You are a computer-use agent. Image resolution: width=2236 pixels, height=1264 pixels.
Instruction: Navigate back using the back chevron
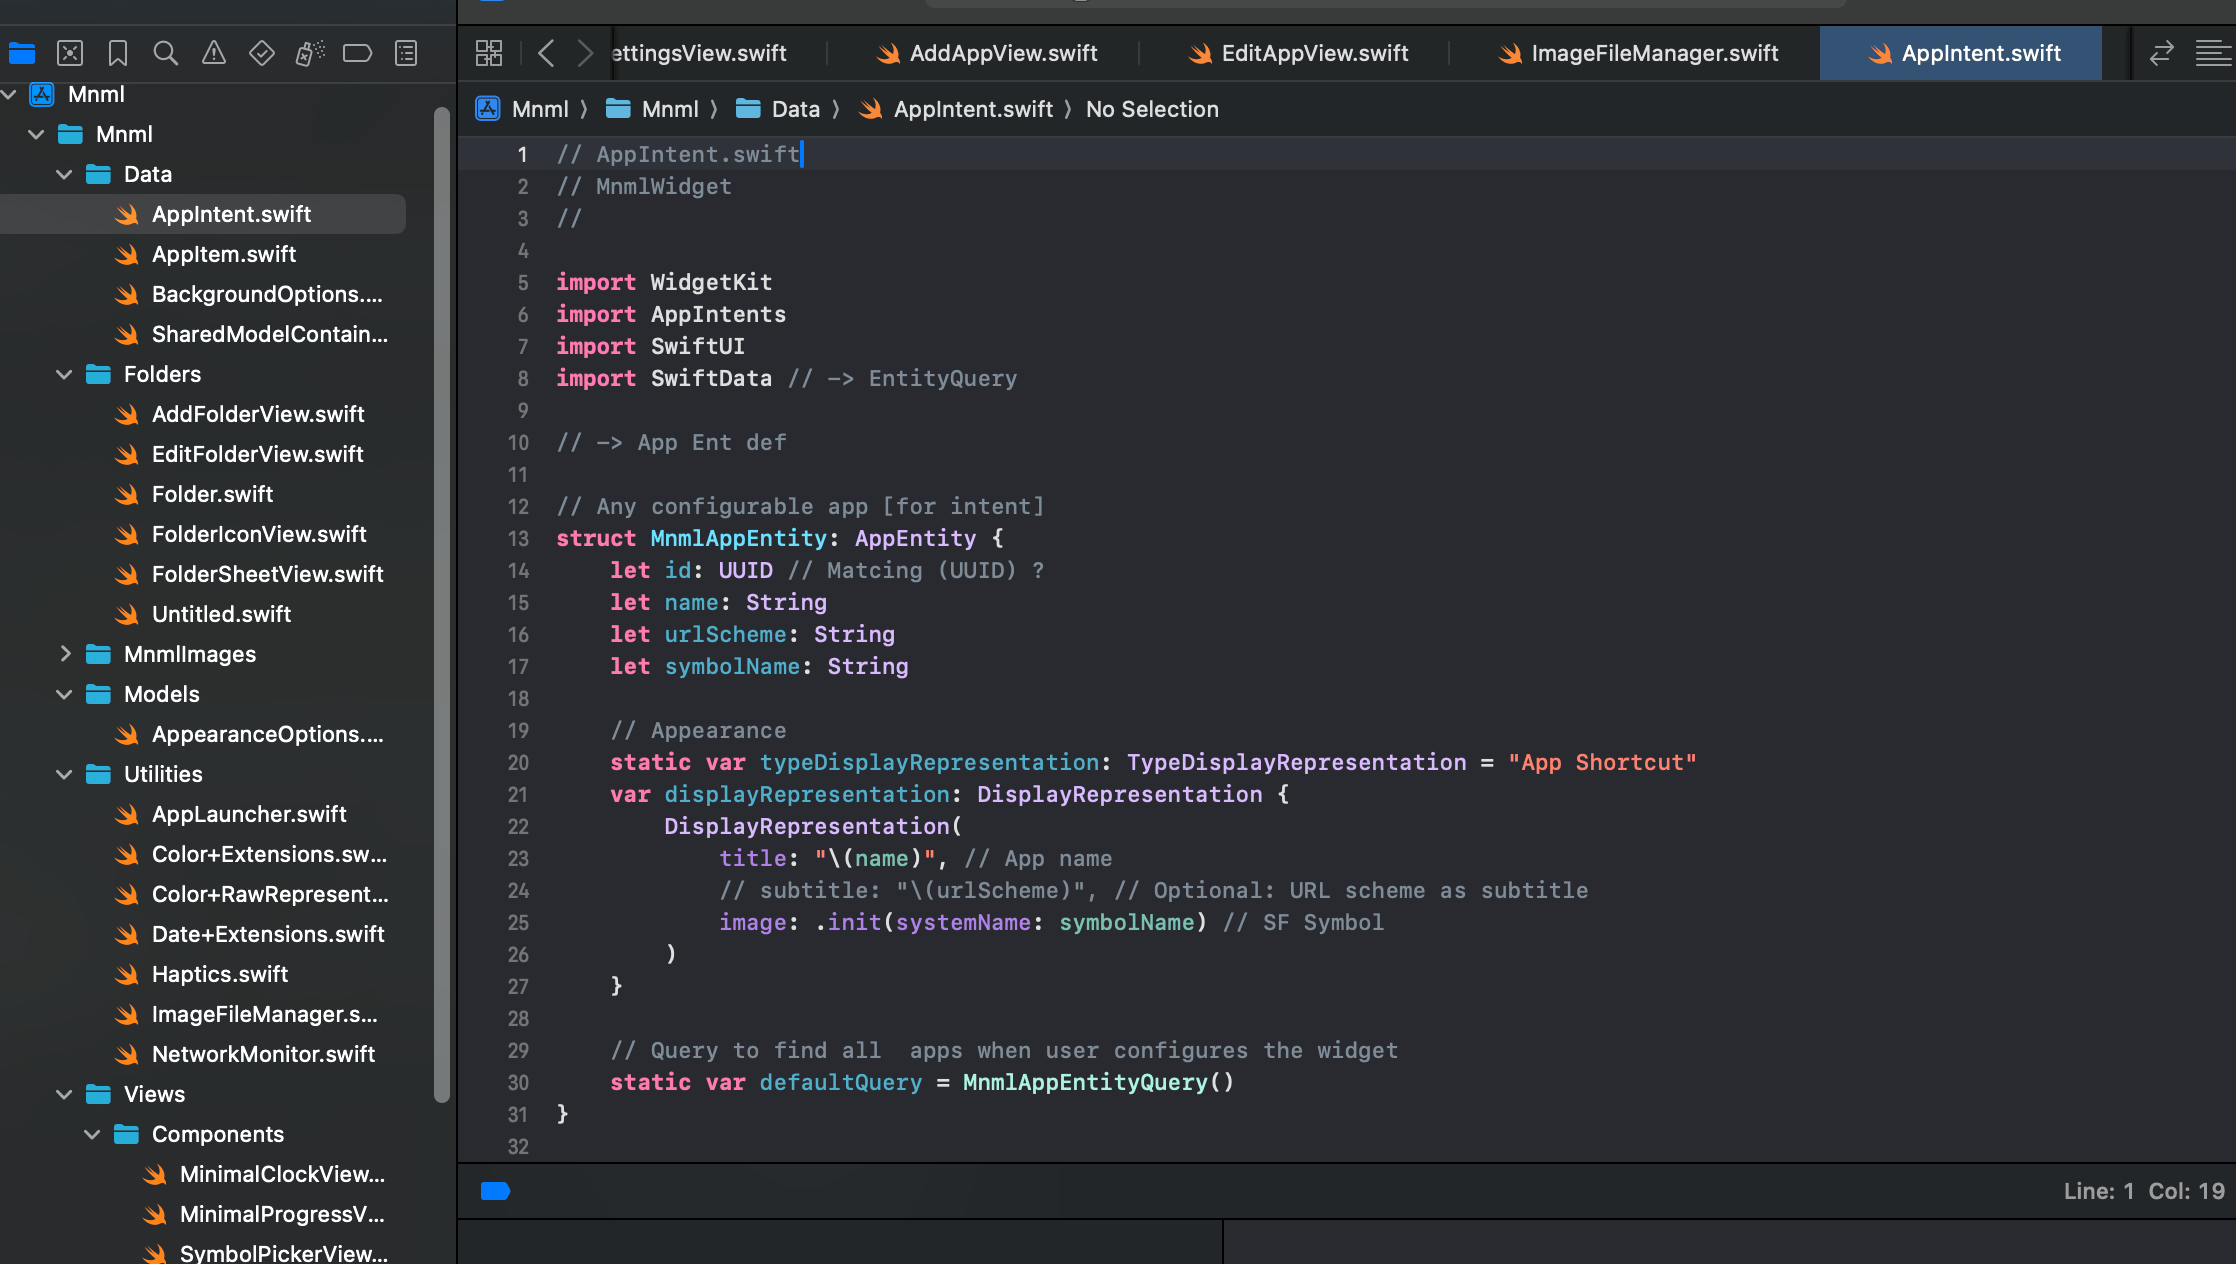click(x=546, y=53)
